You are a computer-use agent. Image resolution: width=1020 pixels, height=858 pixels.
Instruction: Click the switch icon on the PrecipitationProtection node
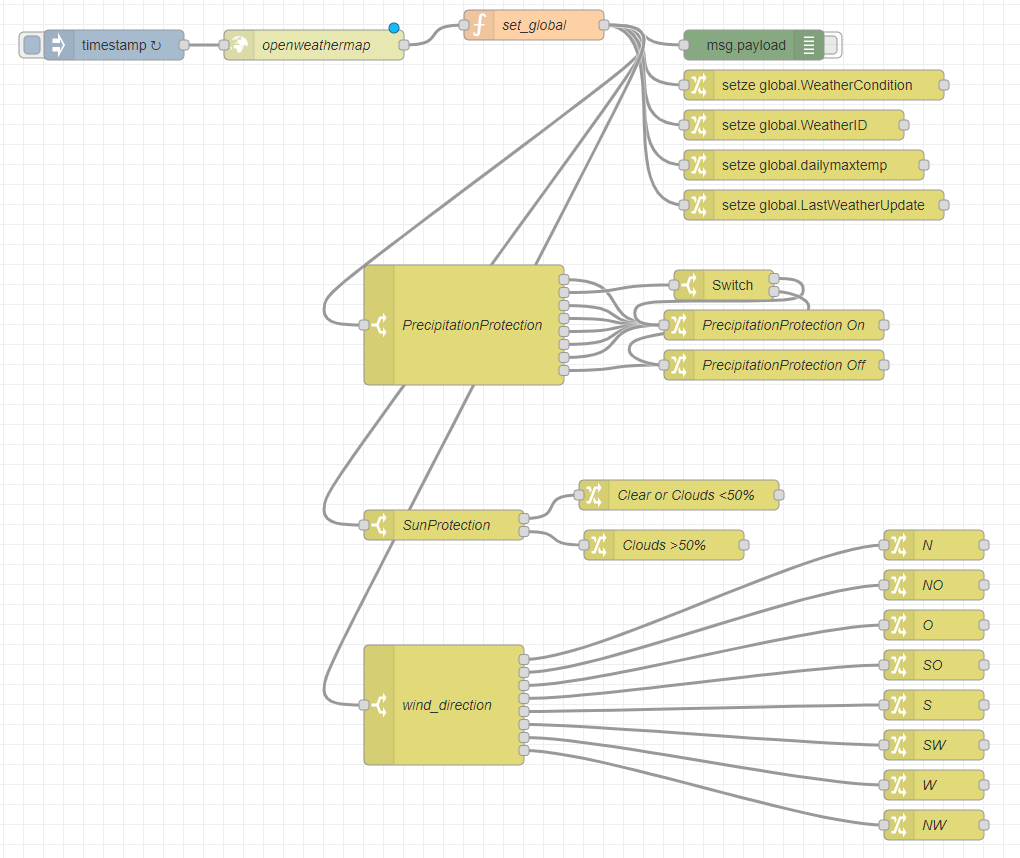(x=381, y=325)
